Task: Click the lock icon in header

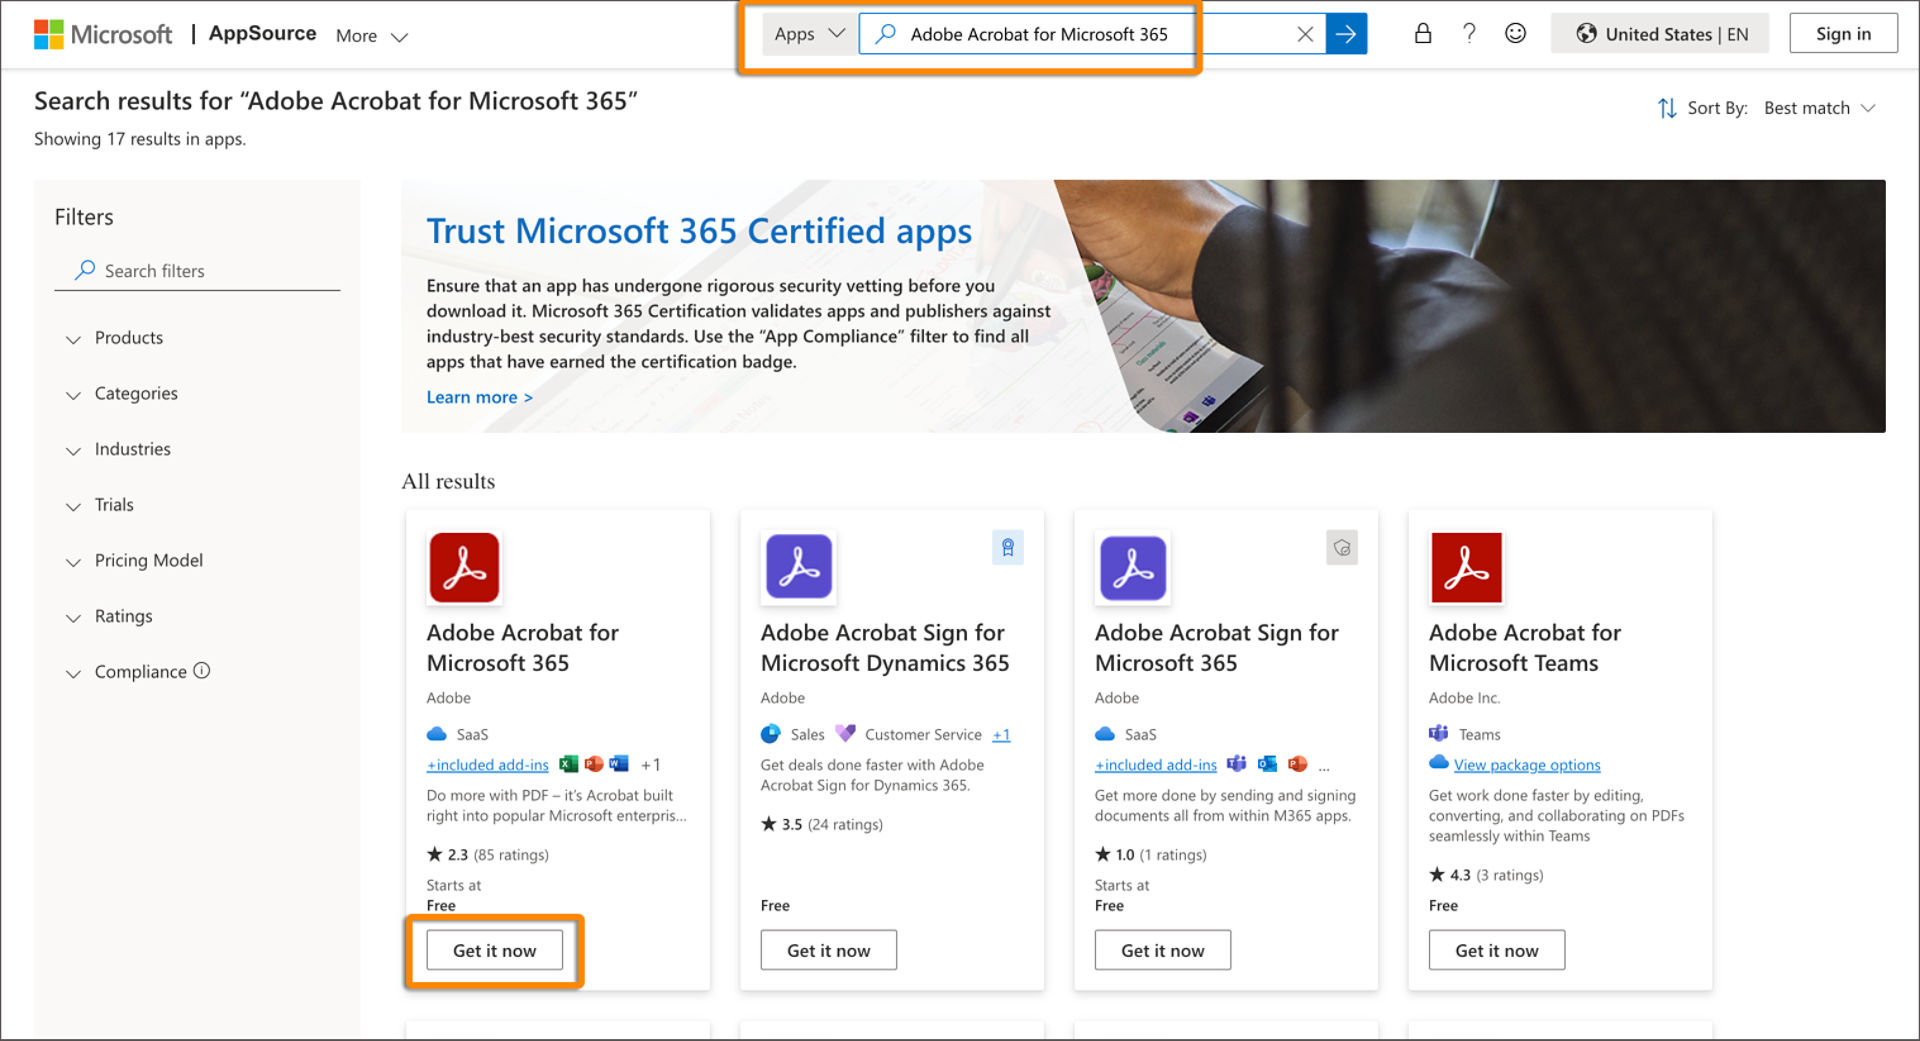Action: (1422, 34)
